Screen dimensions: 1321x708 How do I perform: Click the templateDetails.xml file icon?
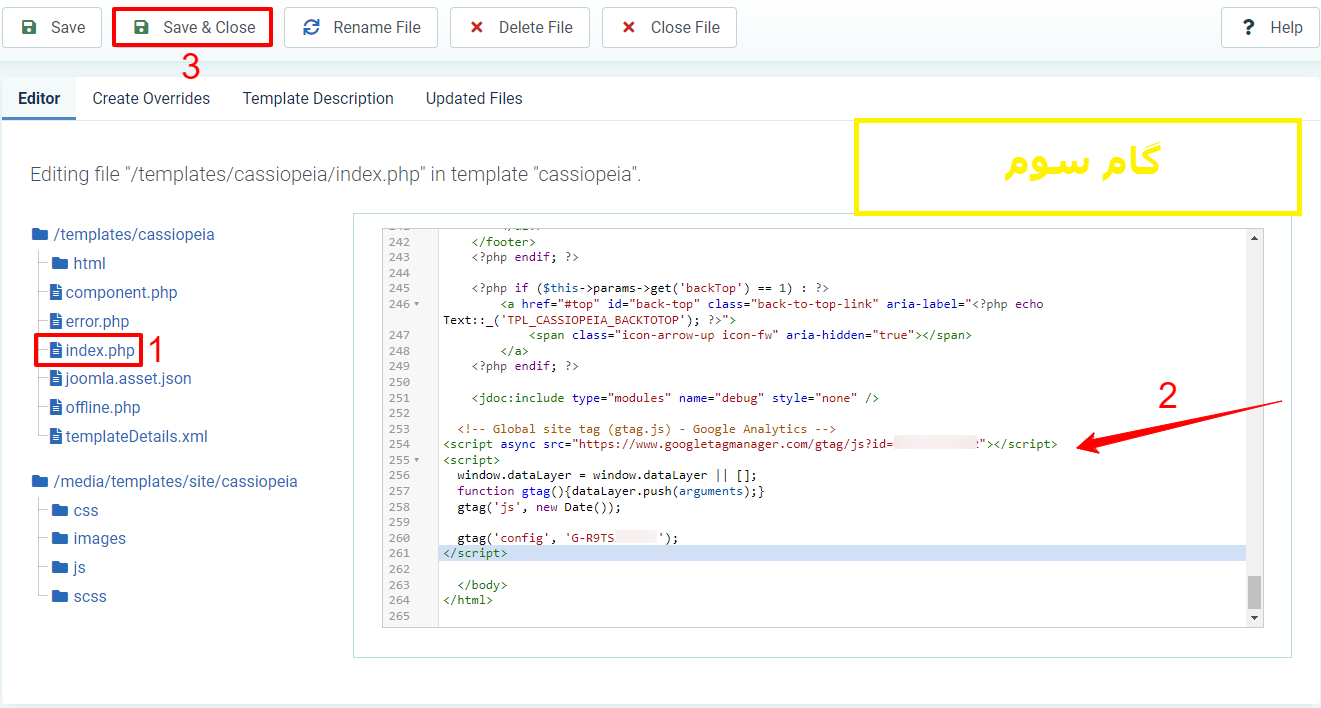point(56,437)
